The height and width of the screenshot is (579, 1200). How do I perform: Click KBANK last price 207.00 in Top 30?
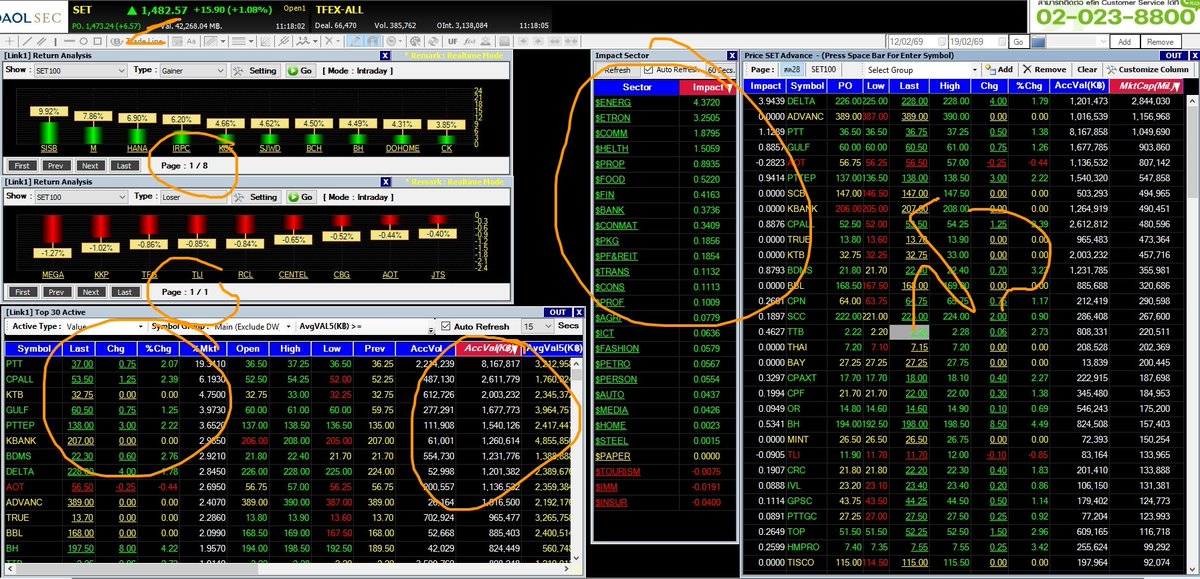[81, 440]
